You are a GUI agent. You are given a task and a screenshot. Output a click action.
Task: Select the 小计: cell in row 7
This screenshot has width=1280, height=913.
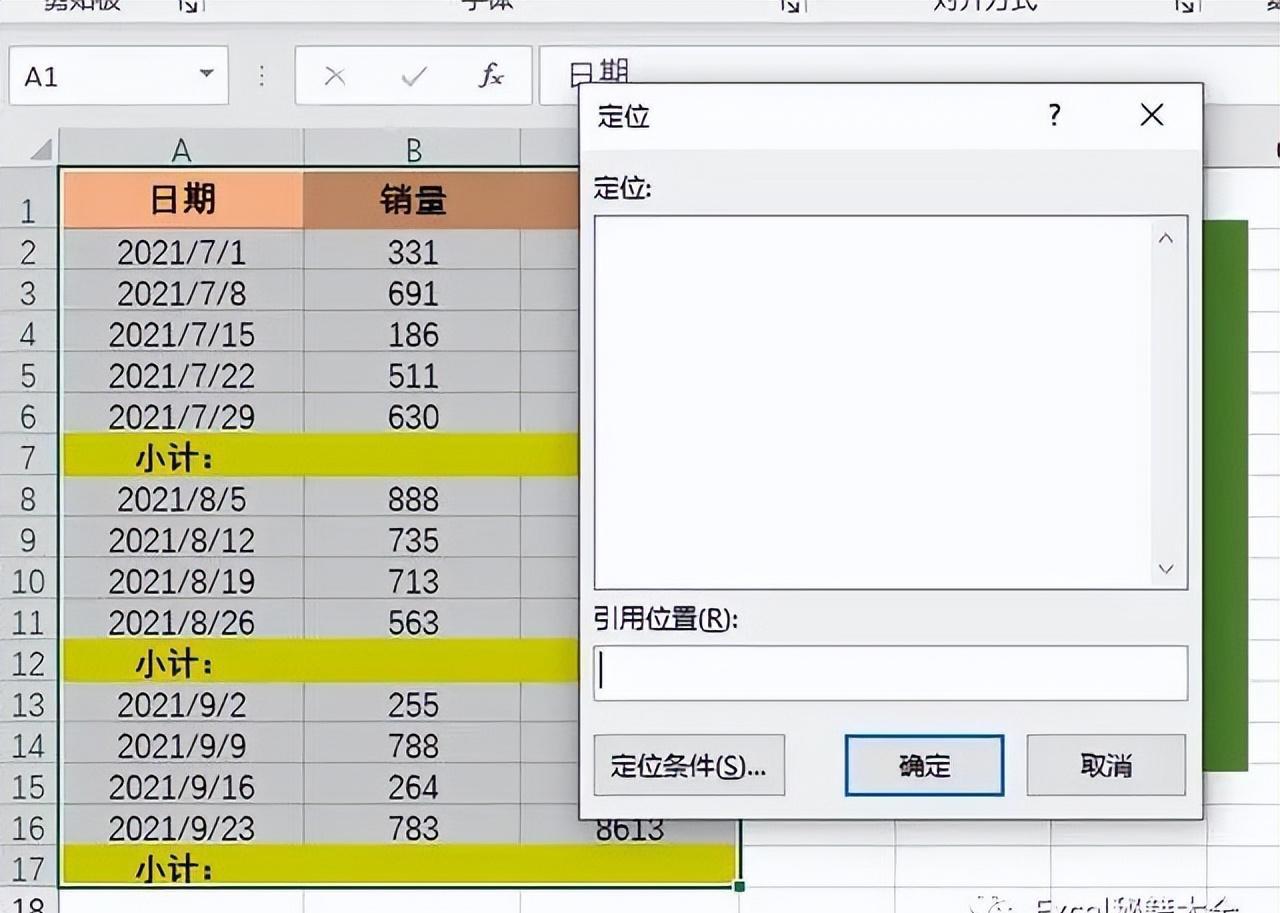(x=182, y=457)
